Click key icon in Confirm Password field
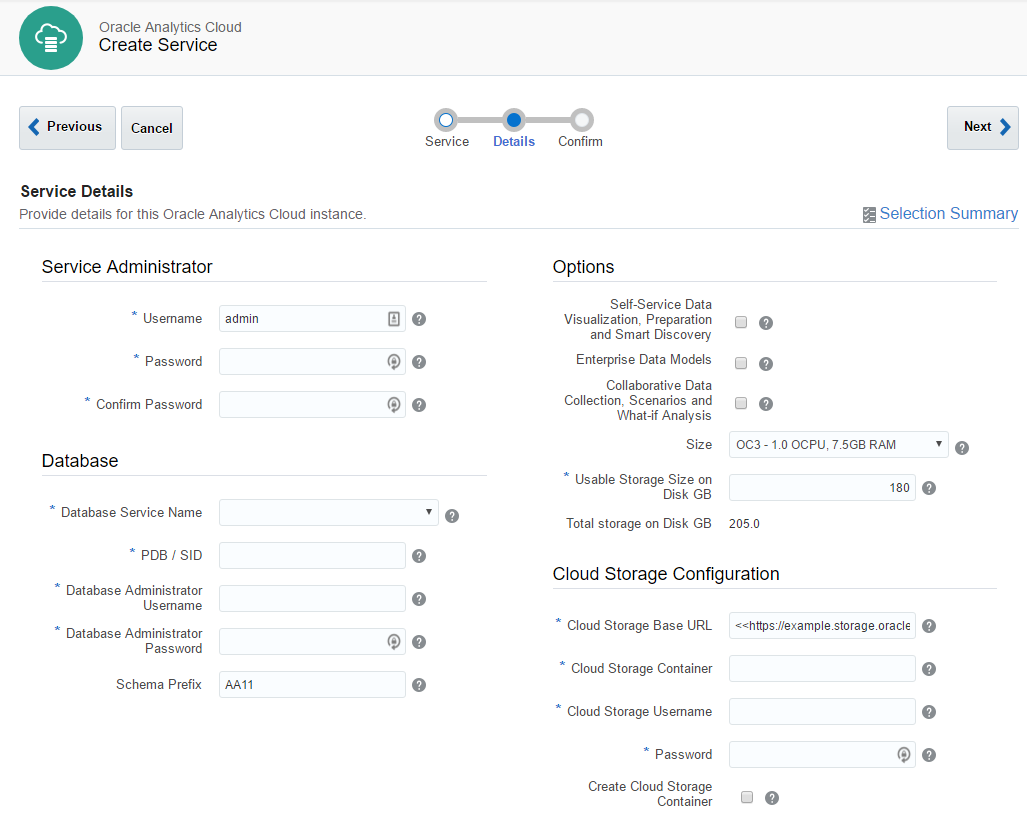Screen dimensions: 1027x836 pyautogui.click(x=394, y=405)
